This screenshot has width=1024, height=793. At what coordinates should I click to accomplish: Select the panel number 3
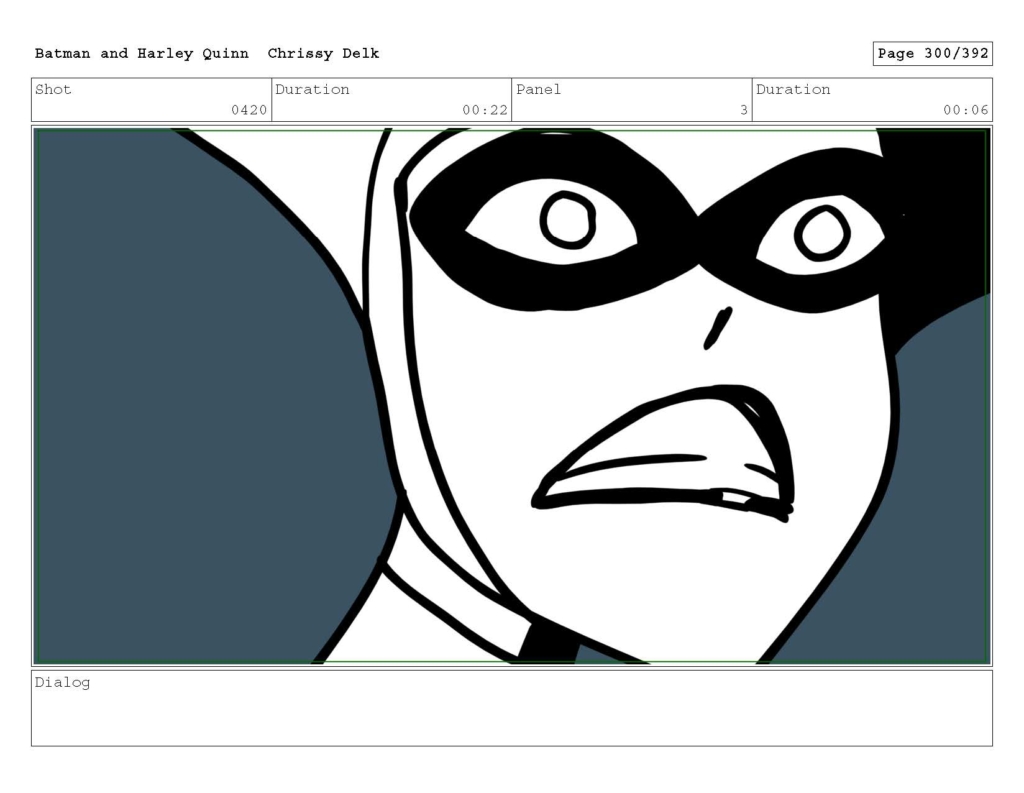click(743, 110)
